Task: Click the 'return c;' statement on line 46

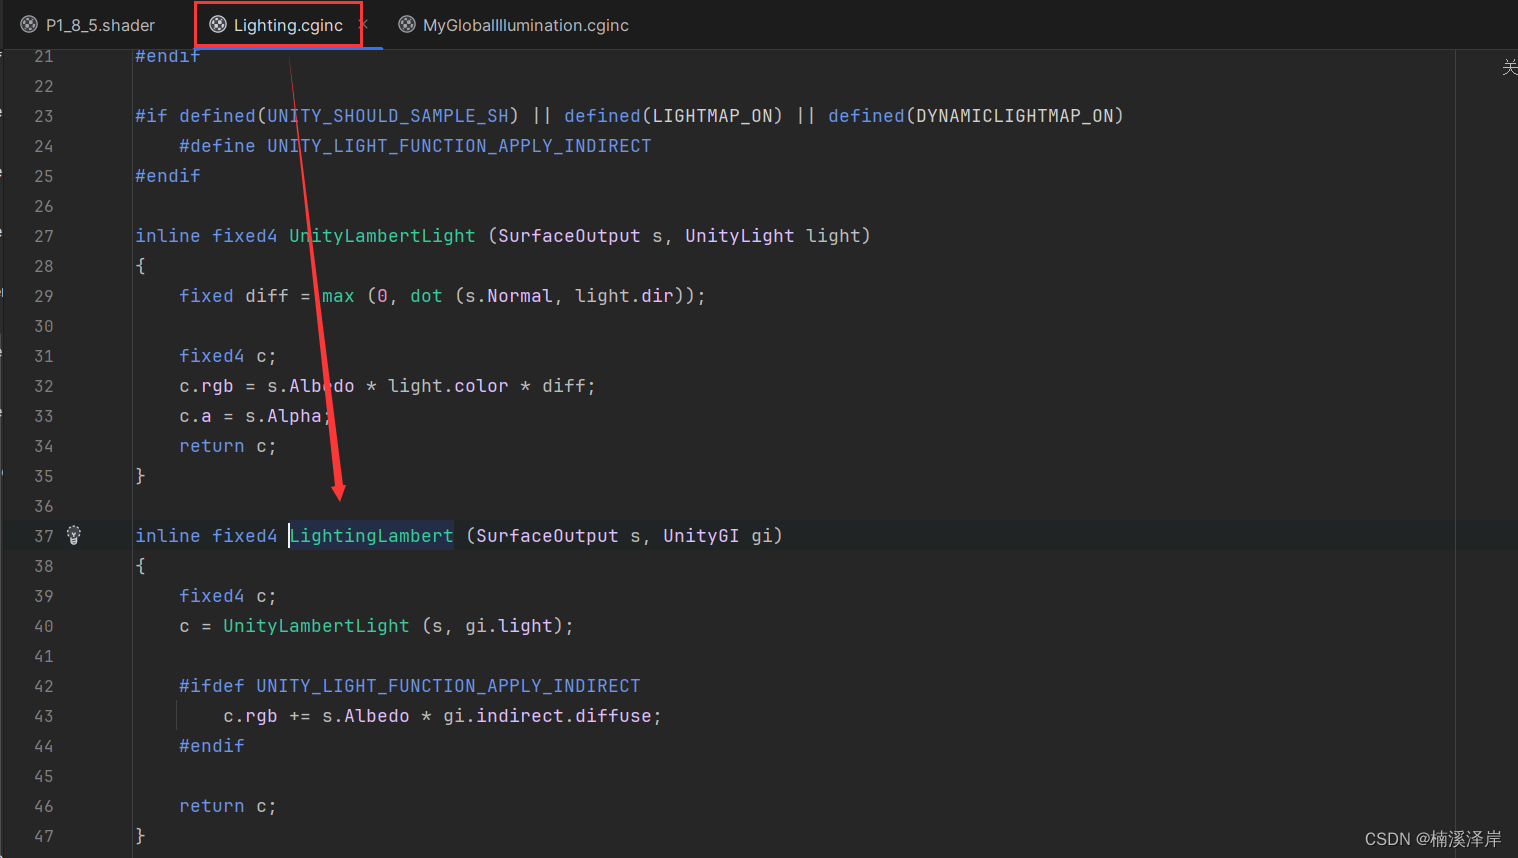Action: coord(228,806)
